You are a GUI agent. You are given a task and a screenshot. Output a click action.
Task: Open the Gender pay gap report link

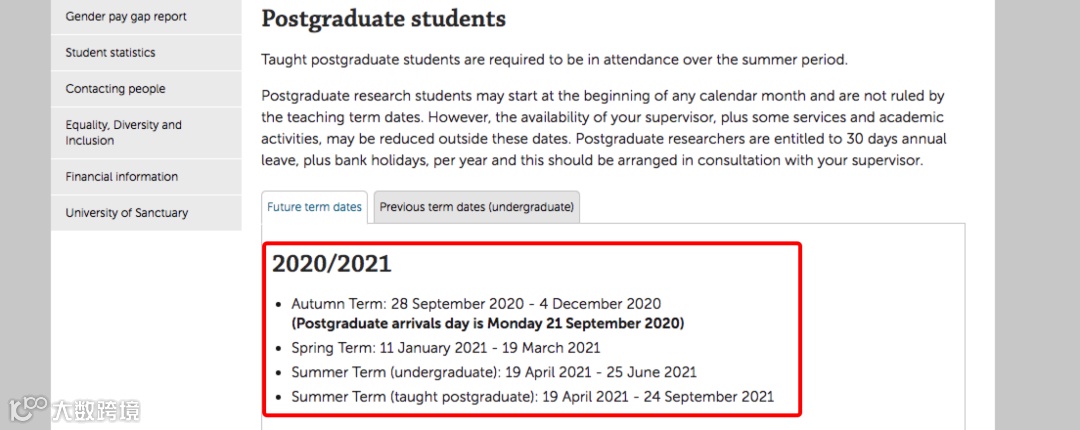tap(126, 17)
